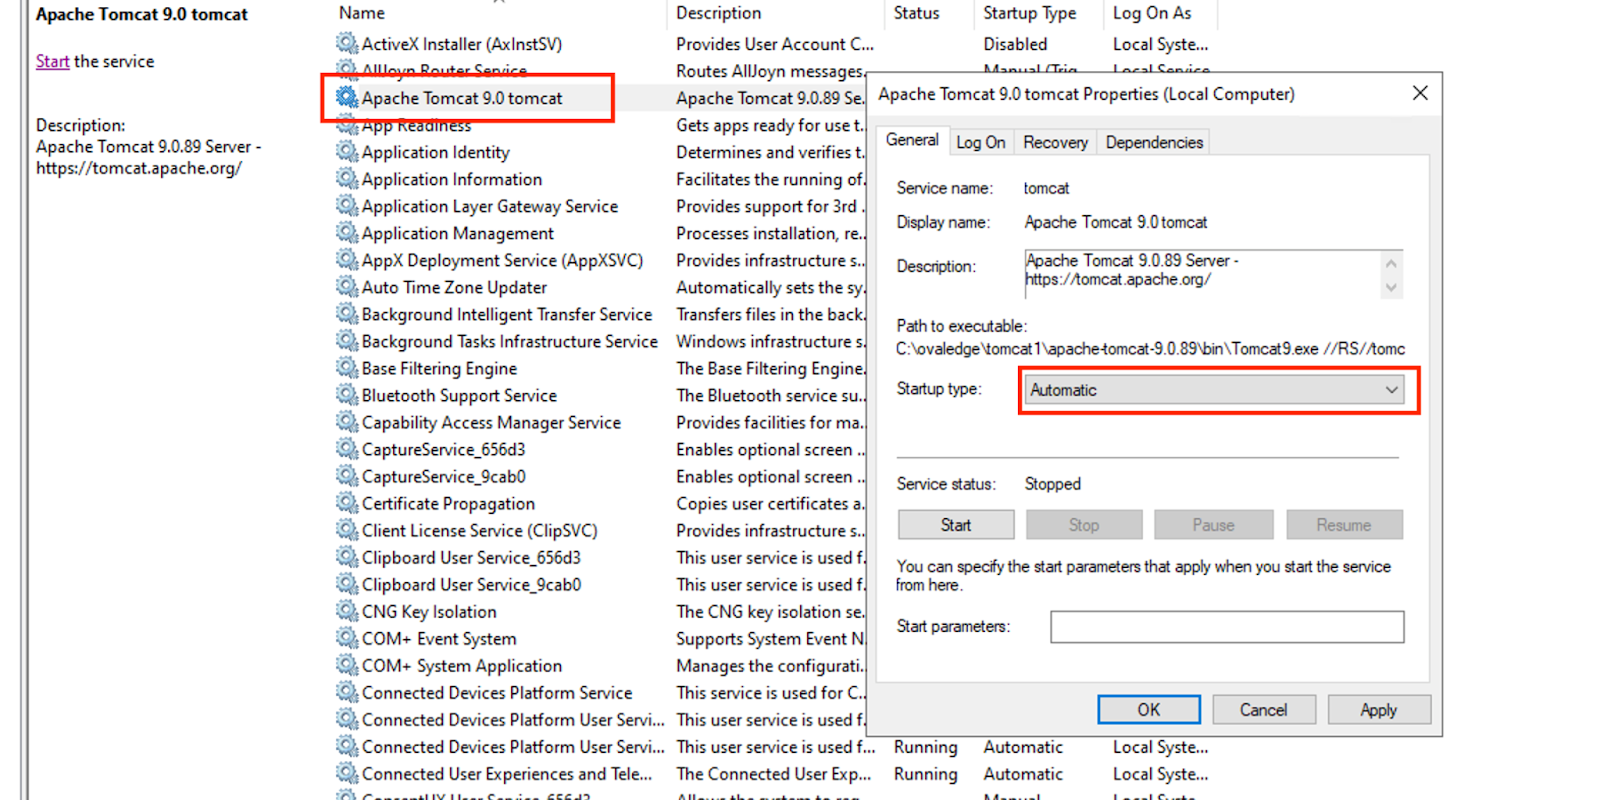This screenshot has width=1600, height=800.
Task: Click the Clipboard User Service_9cab0 gear icon
Action: tap(347, 583)
